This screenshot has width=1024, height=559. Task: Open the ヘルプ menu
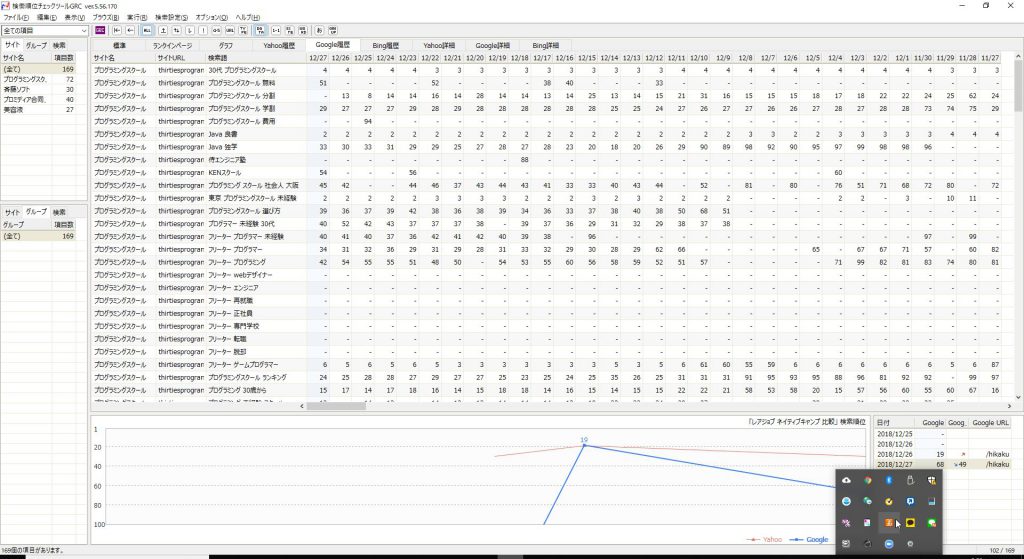[x=248, y=18]
